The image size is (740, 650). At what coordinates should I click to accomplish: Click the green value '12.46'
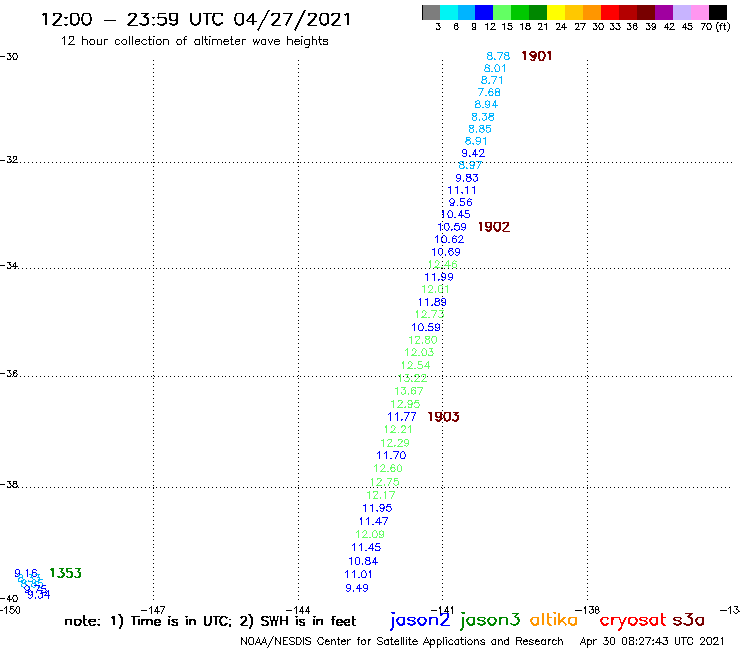point(443,264)
